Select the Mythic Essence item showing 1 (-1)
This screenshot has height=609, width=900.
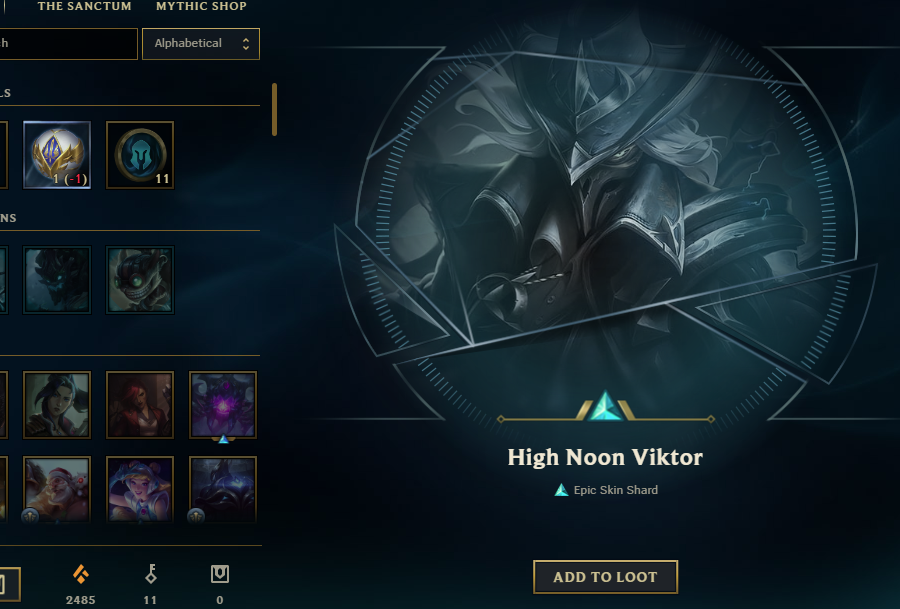pos(57,155)
